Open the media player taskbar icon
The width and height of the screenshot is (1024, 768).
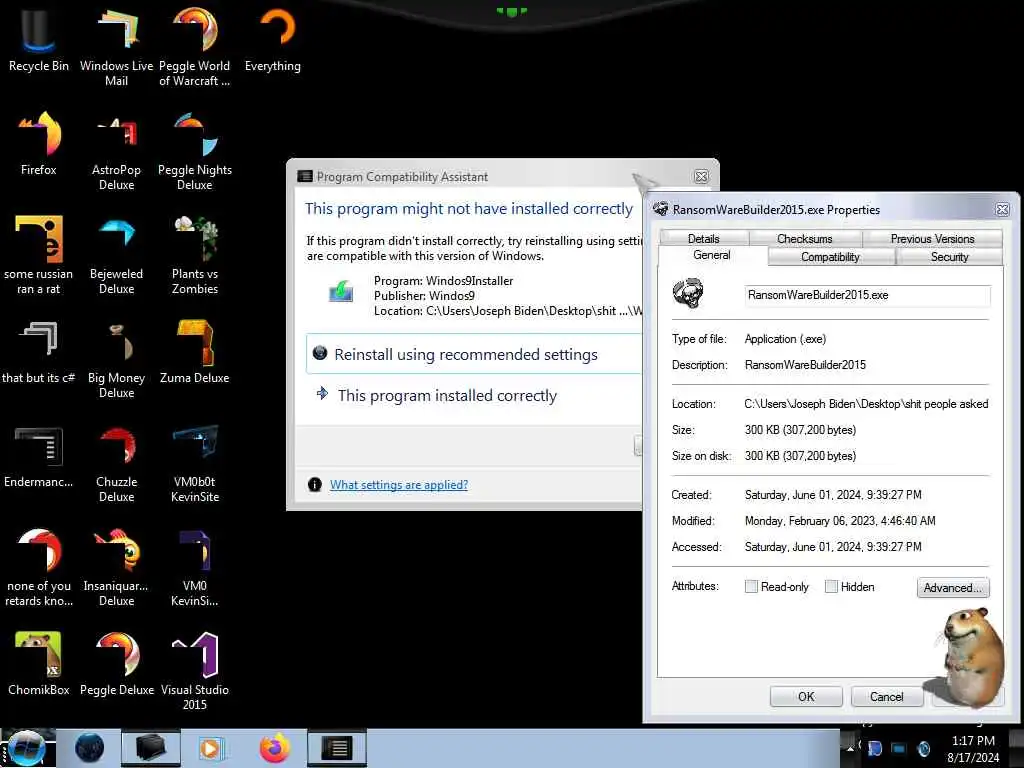point(210,748)
